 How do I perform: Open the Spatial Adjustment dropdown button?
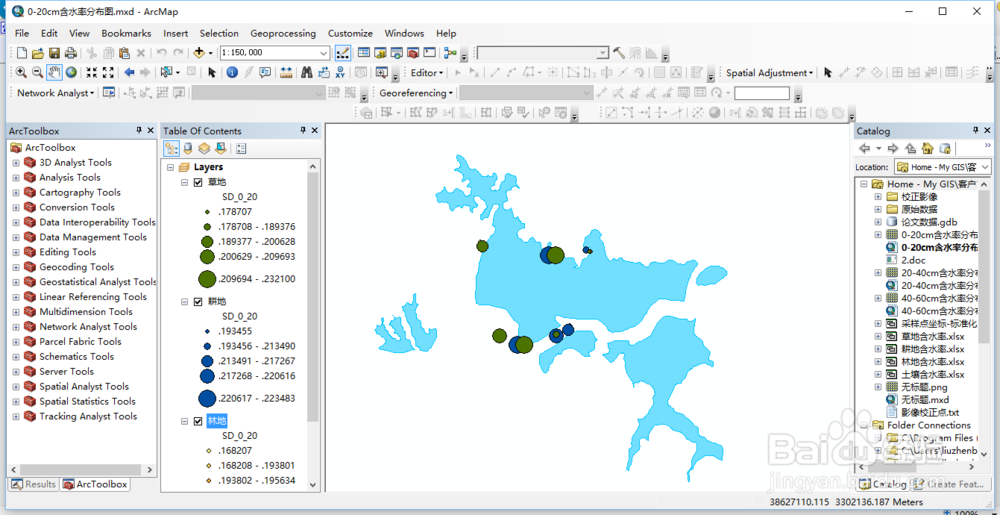(769, 73)
